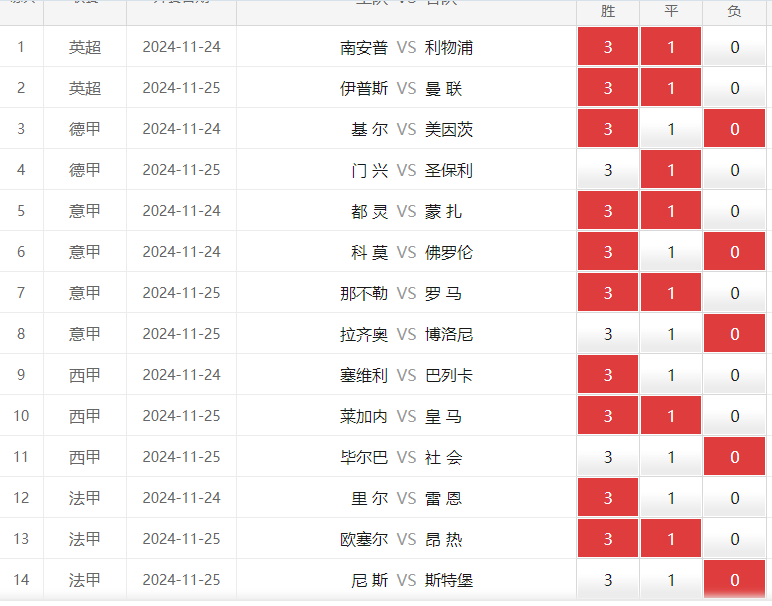This screenshot has width=772, height=606.
Task: Click match text 那不勒 VS 罗马
Action: pos(401,293)
